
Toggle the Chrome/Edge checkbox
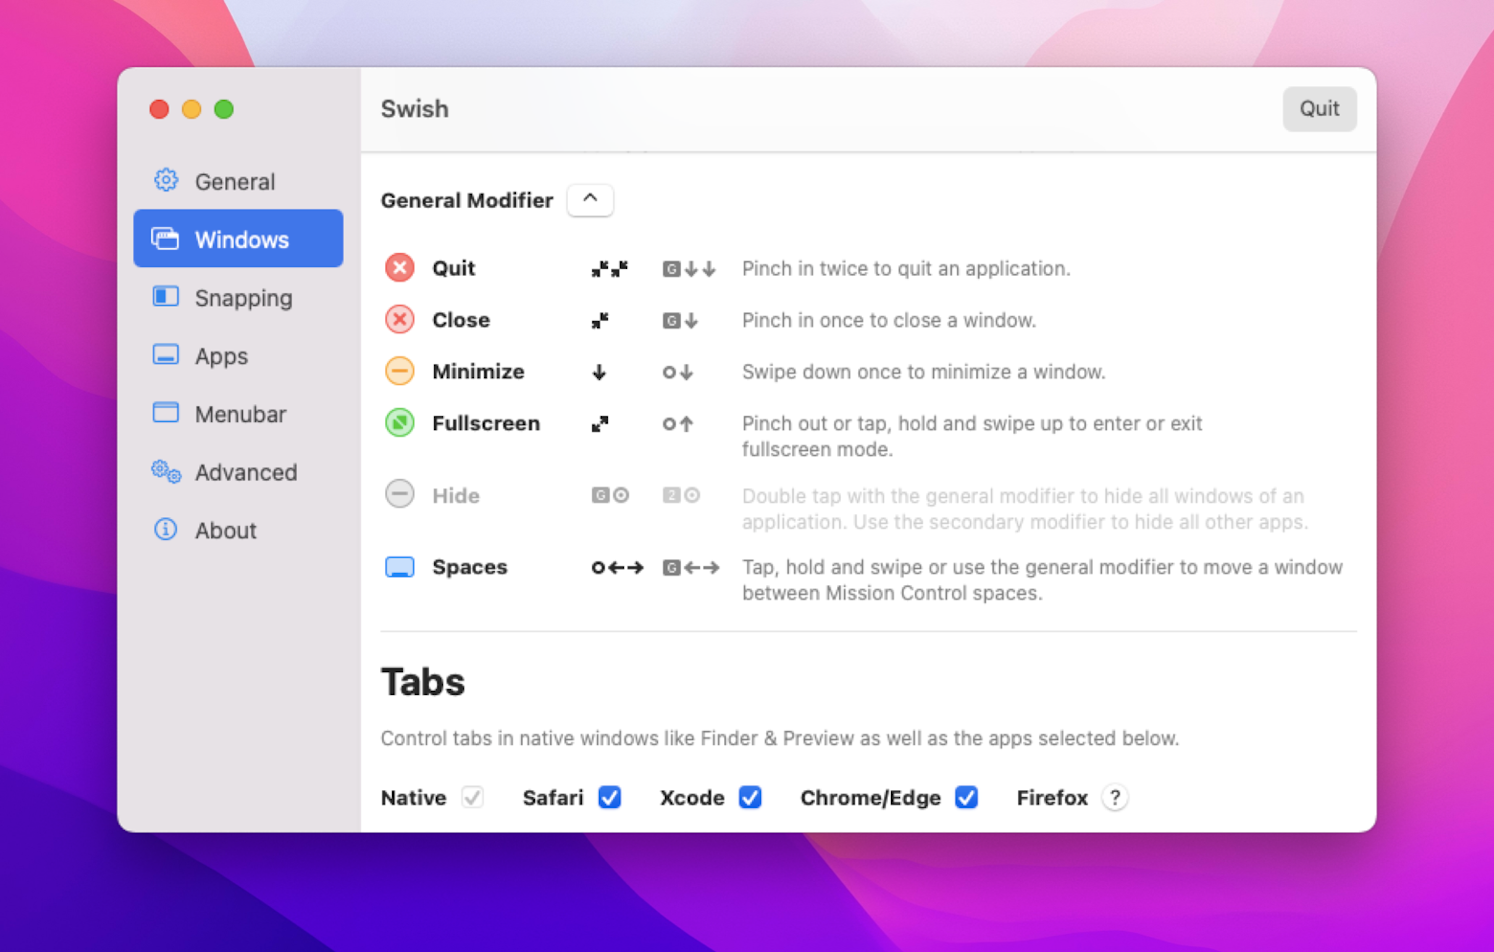(x=966, y=797)
